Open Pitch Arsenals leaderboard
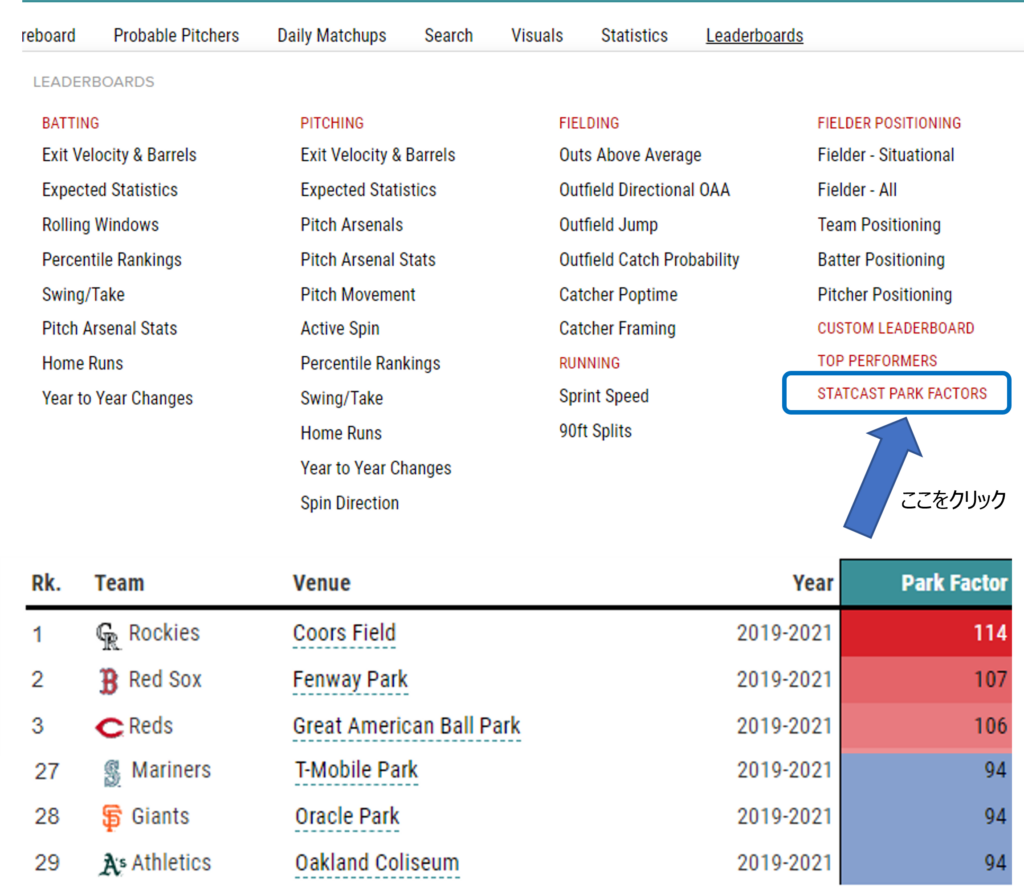This screenshot has height=887, width=1024. coord(351,225)
